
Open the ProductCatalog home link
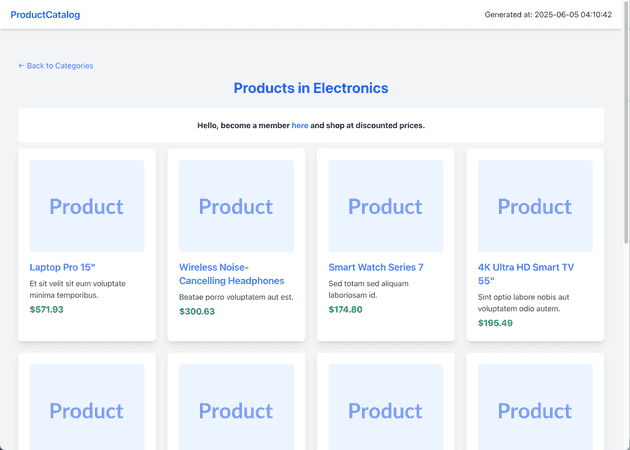click(45, 15)
